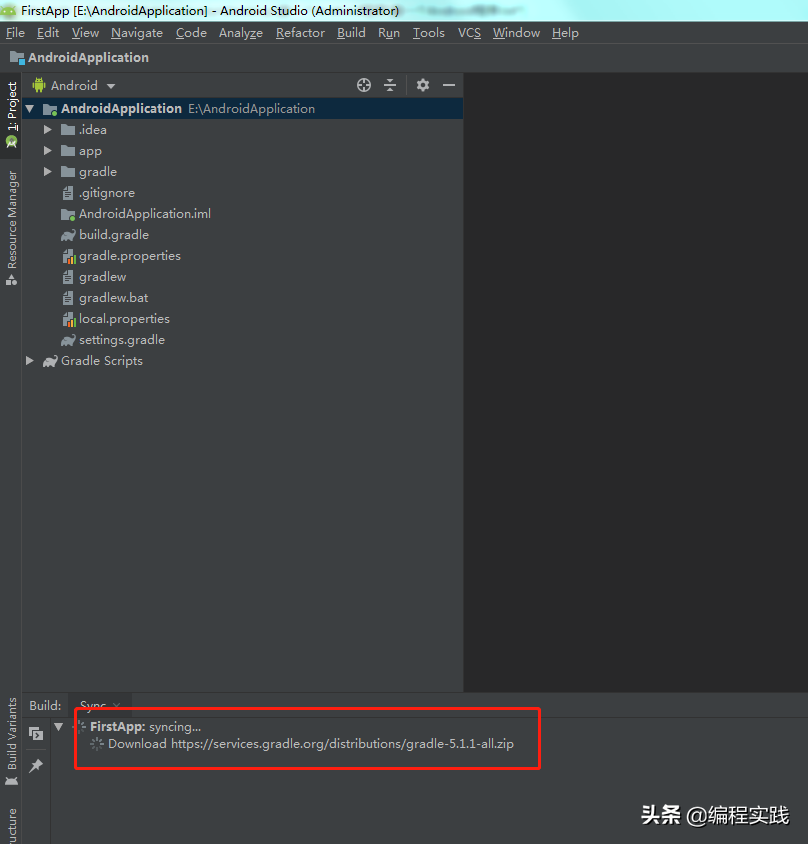
Task: Click the Android robot icon in view selector
Action: coord(39,85)
